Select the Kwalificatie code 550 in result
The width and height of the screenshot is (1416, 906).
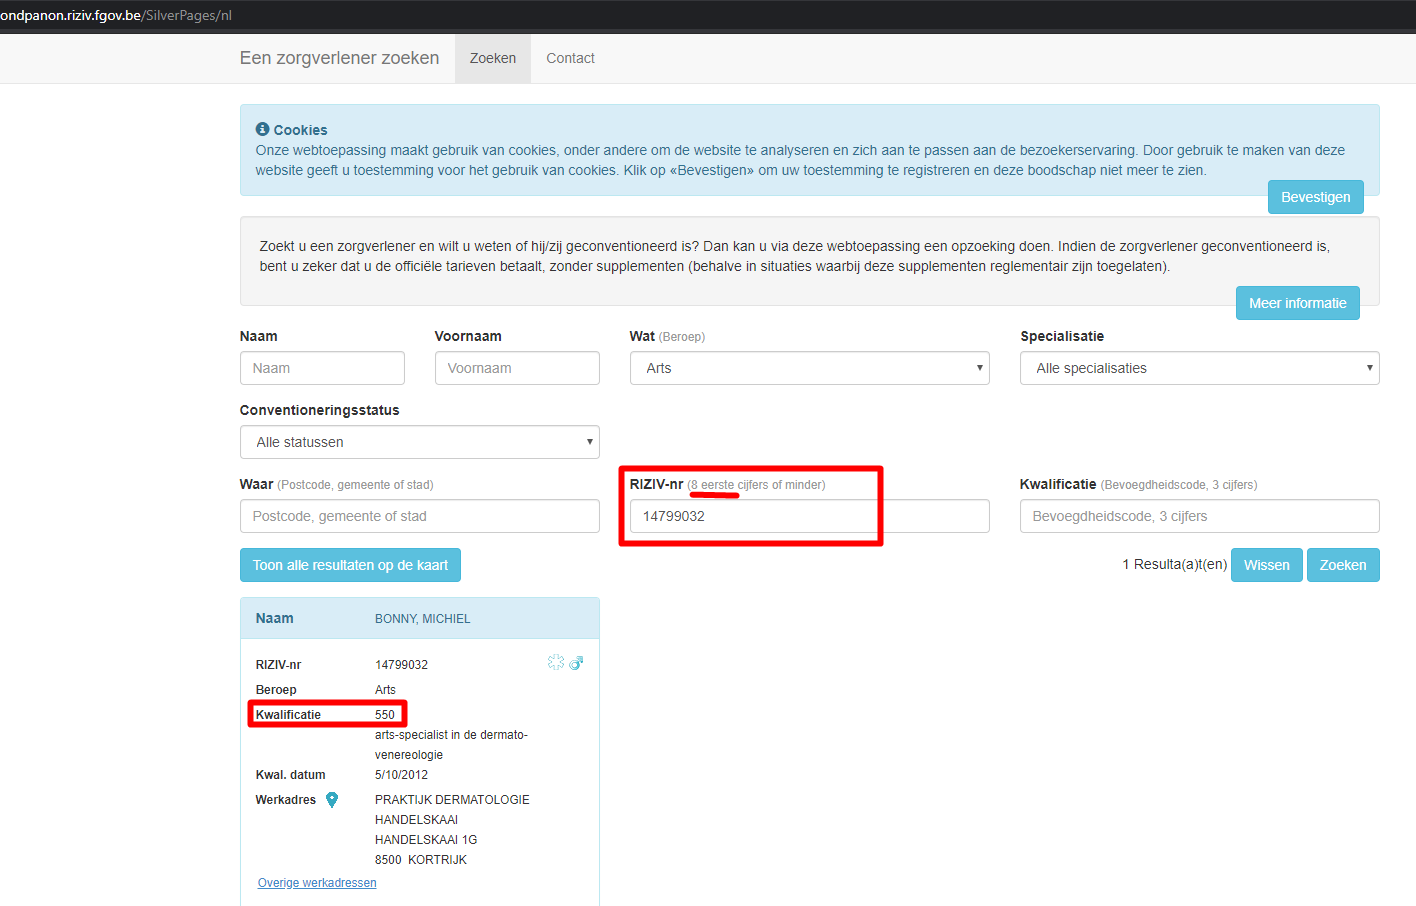click(385, 715)
